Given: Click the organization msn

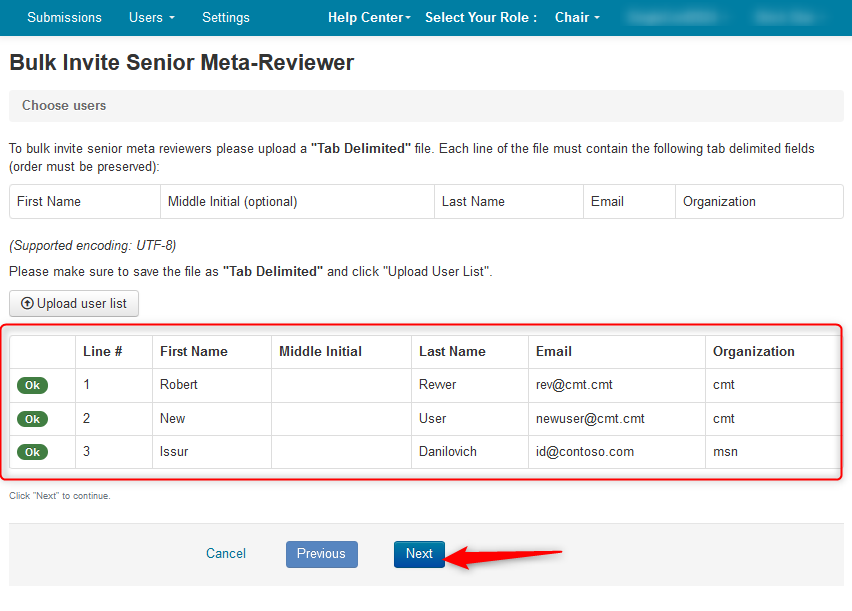Looking at the screenshot, I should 725,452.
